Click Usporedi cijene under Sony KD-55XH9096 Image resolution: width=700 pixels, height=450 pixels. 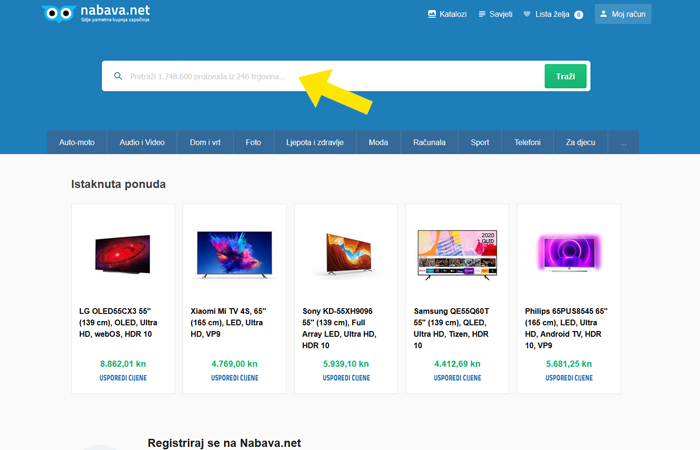(x=346, y=378)
